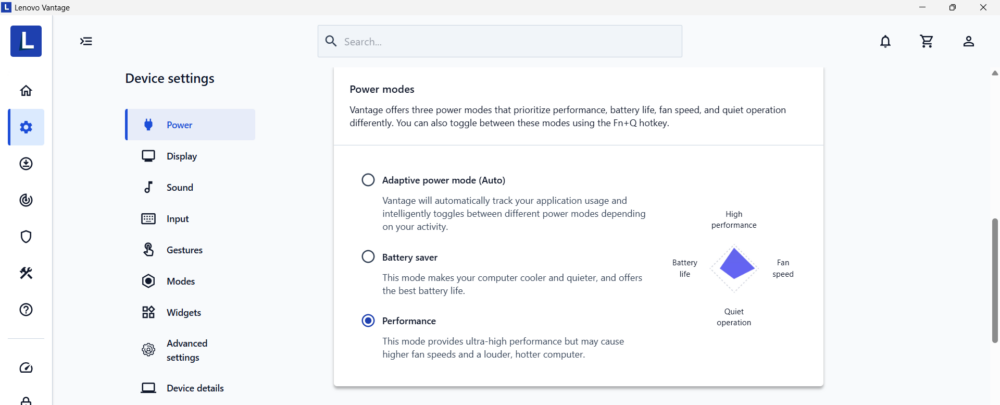This screenshot has width=1000, height=405.
Task: Open notifications bell icon
Action: [x=885, y=41]
